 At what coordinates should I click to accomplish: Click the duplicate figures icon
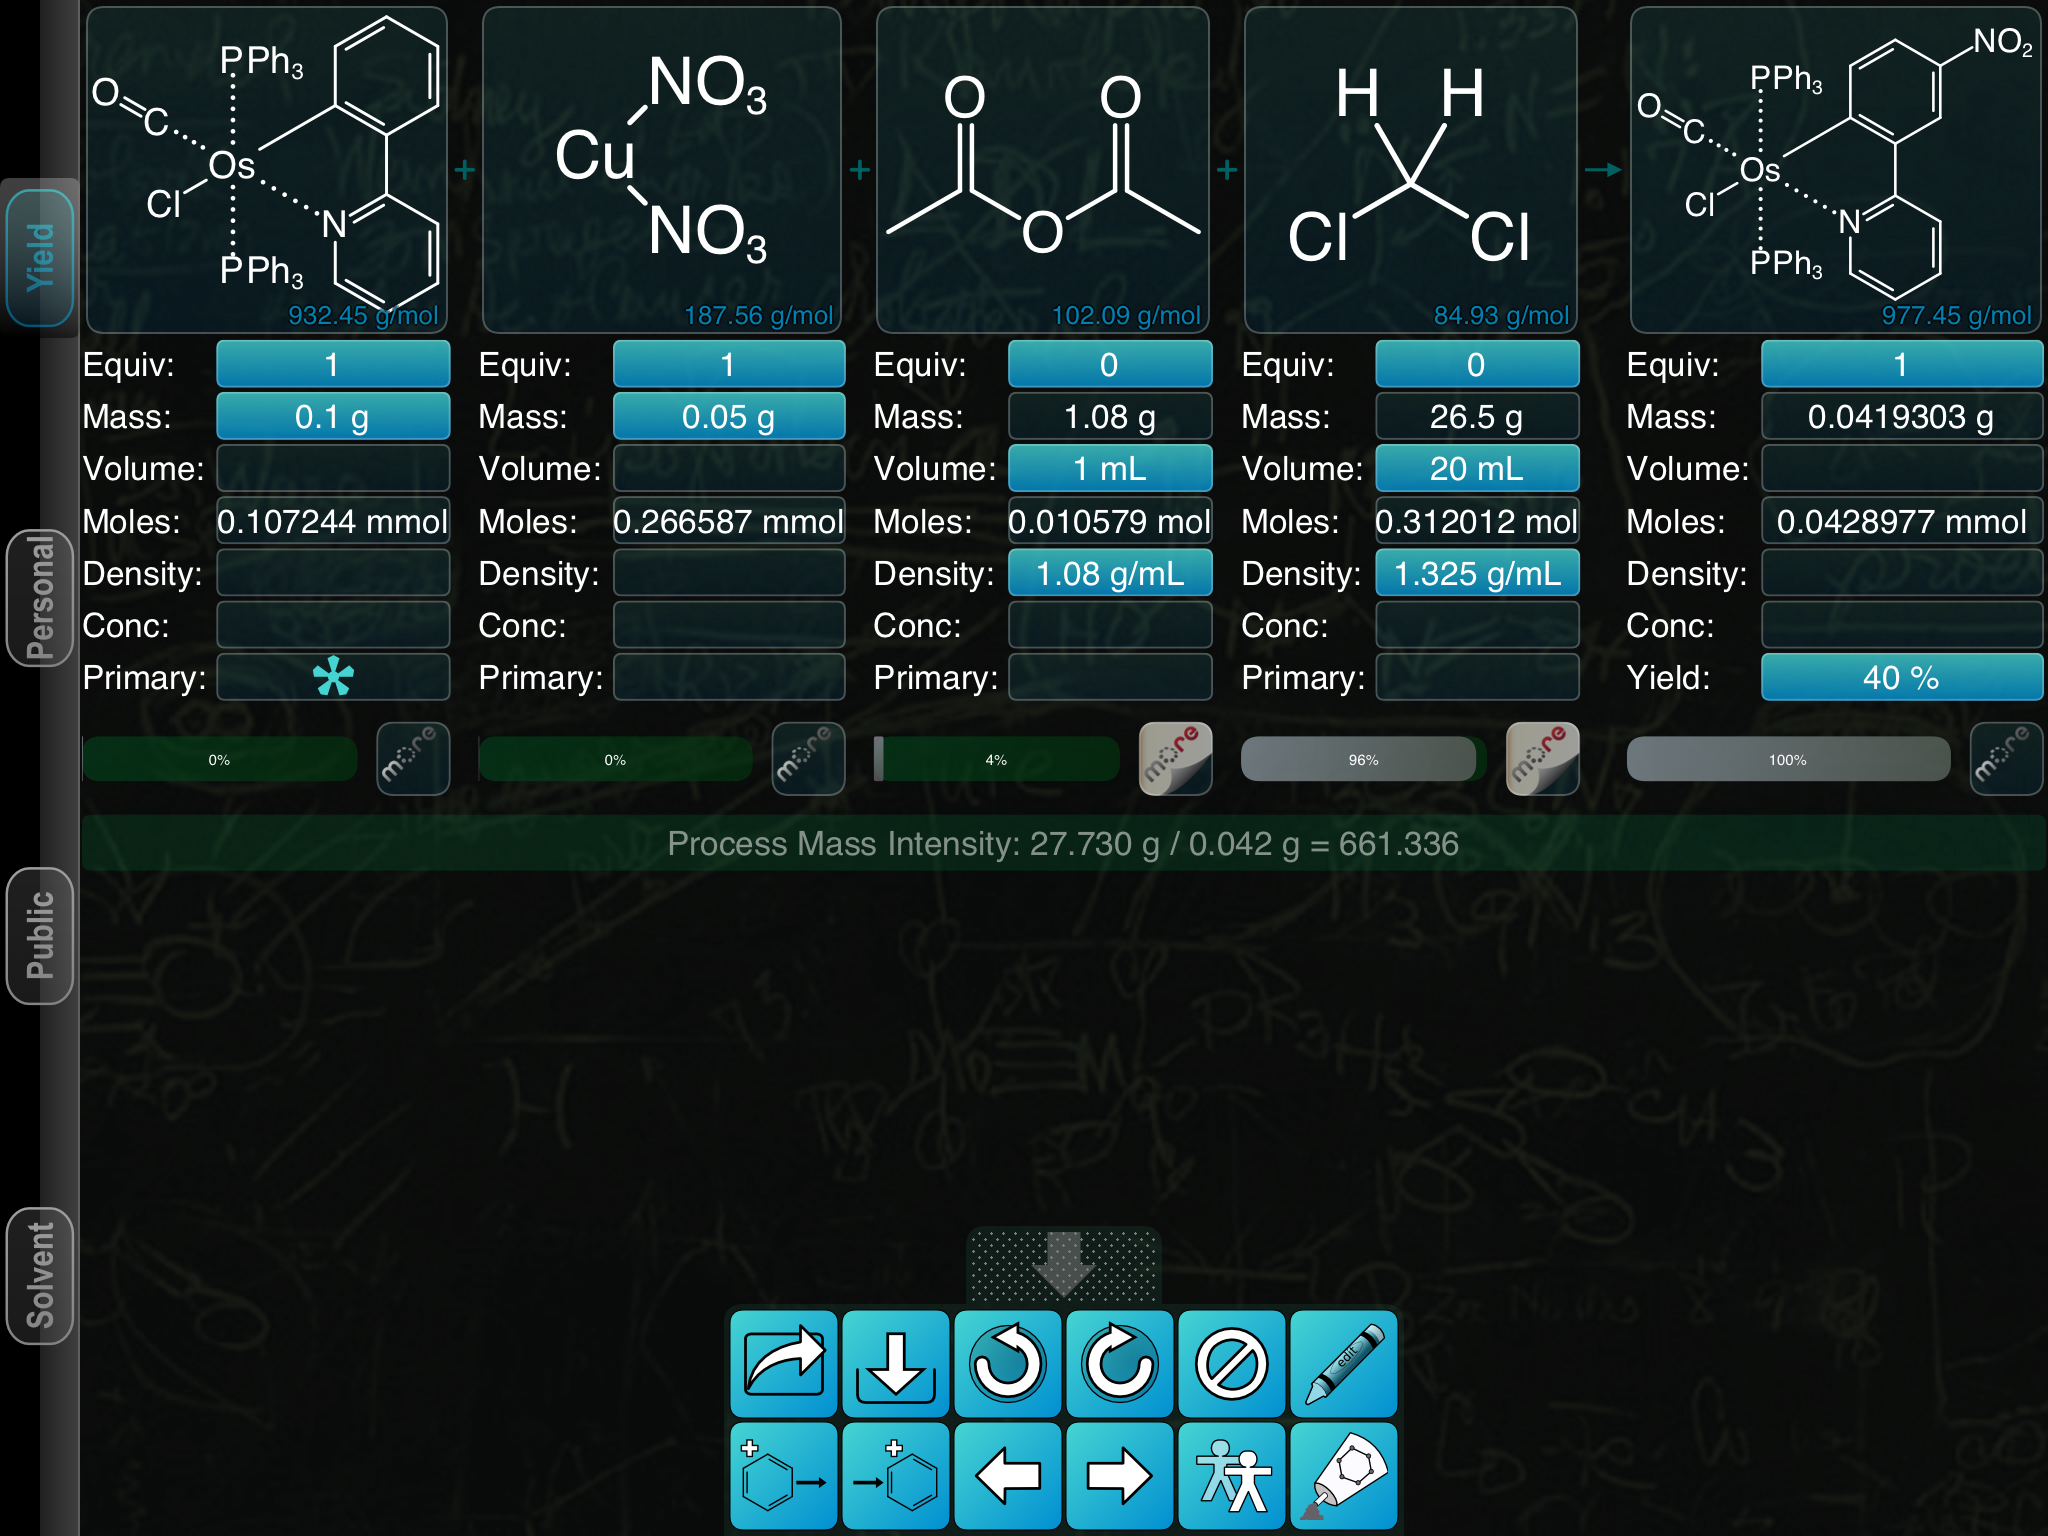coord(1231,1477)
